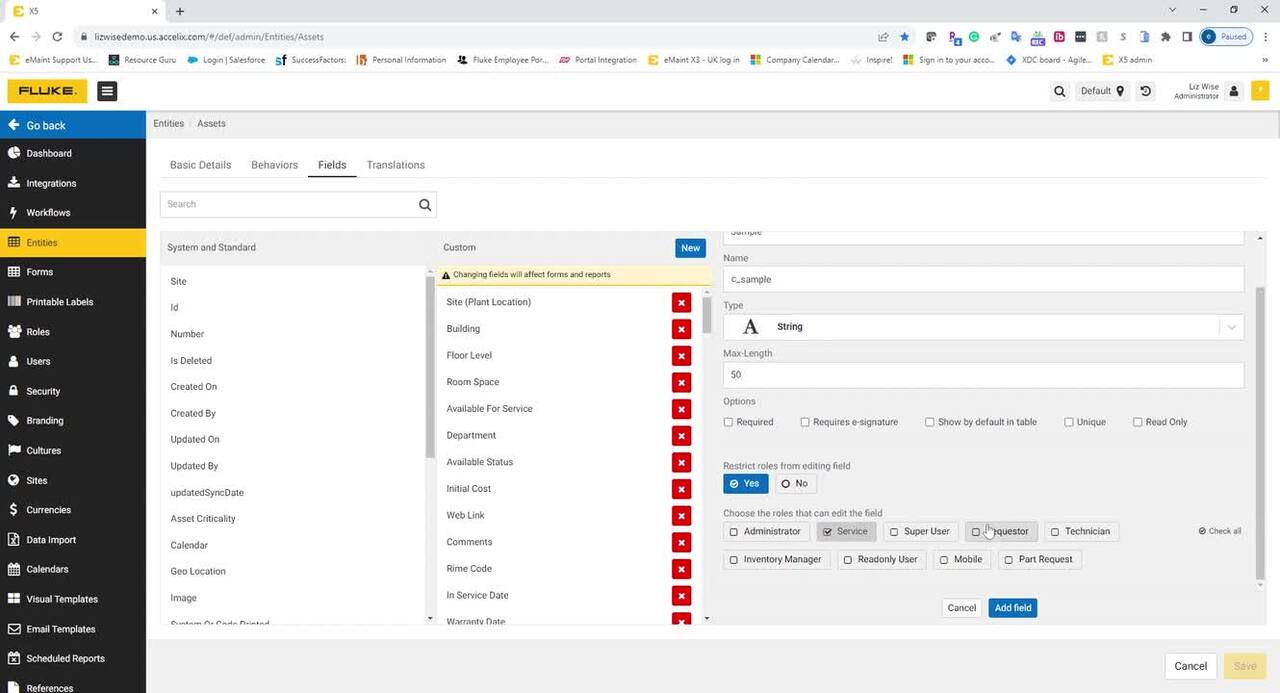Viewport: 1280px width, 693px height.
Task: Edit the Name field c_sample
Action: 983,279
